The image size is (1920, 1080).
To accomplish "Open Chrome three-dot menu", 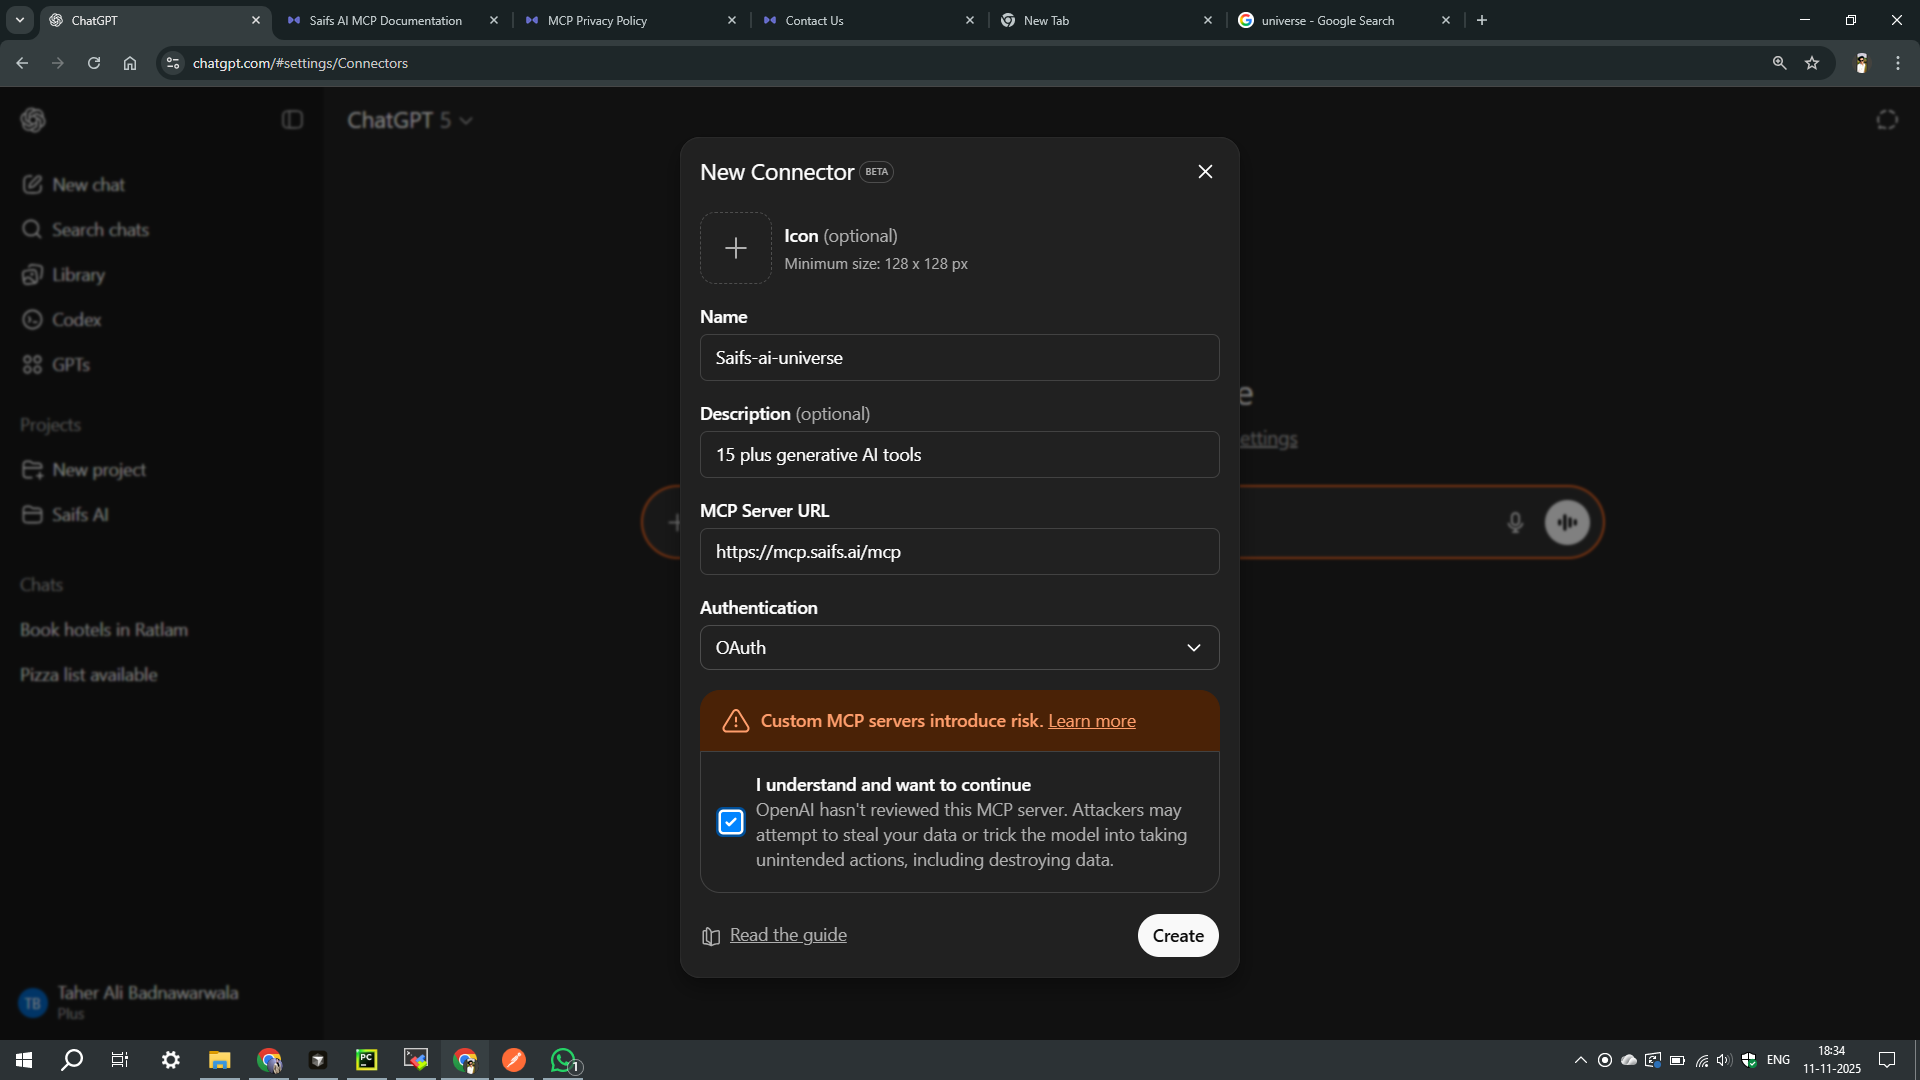I will [x=1898, y=63].
